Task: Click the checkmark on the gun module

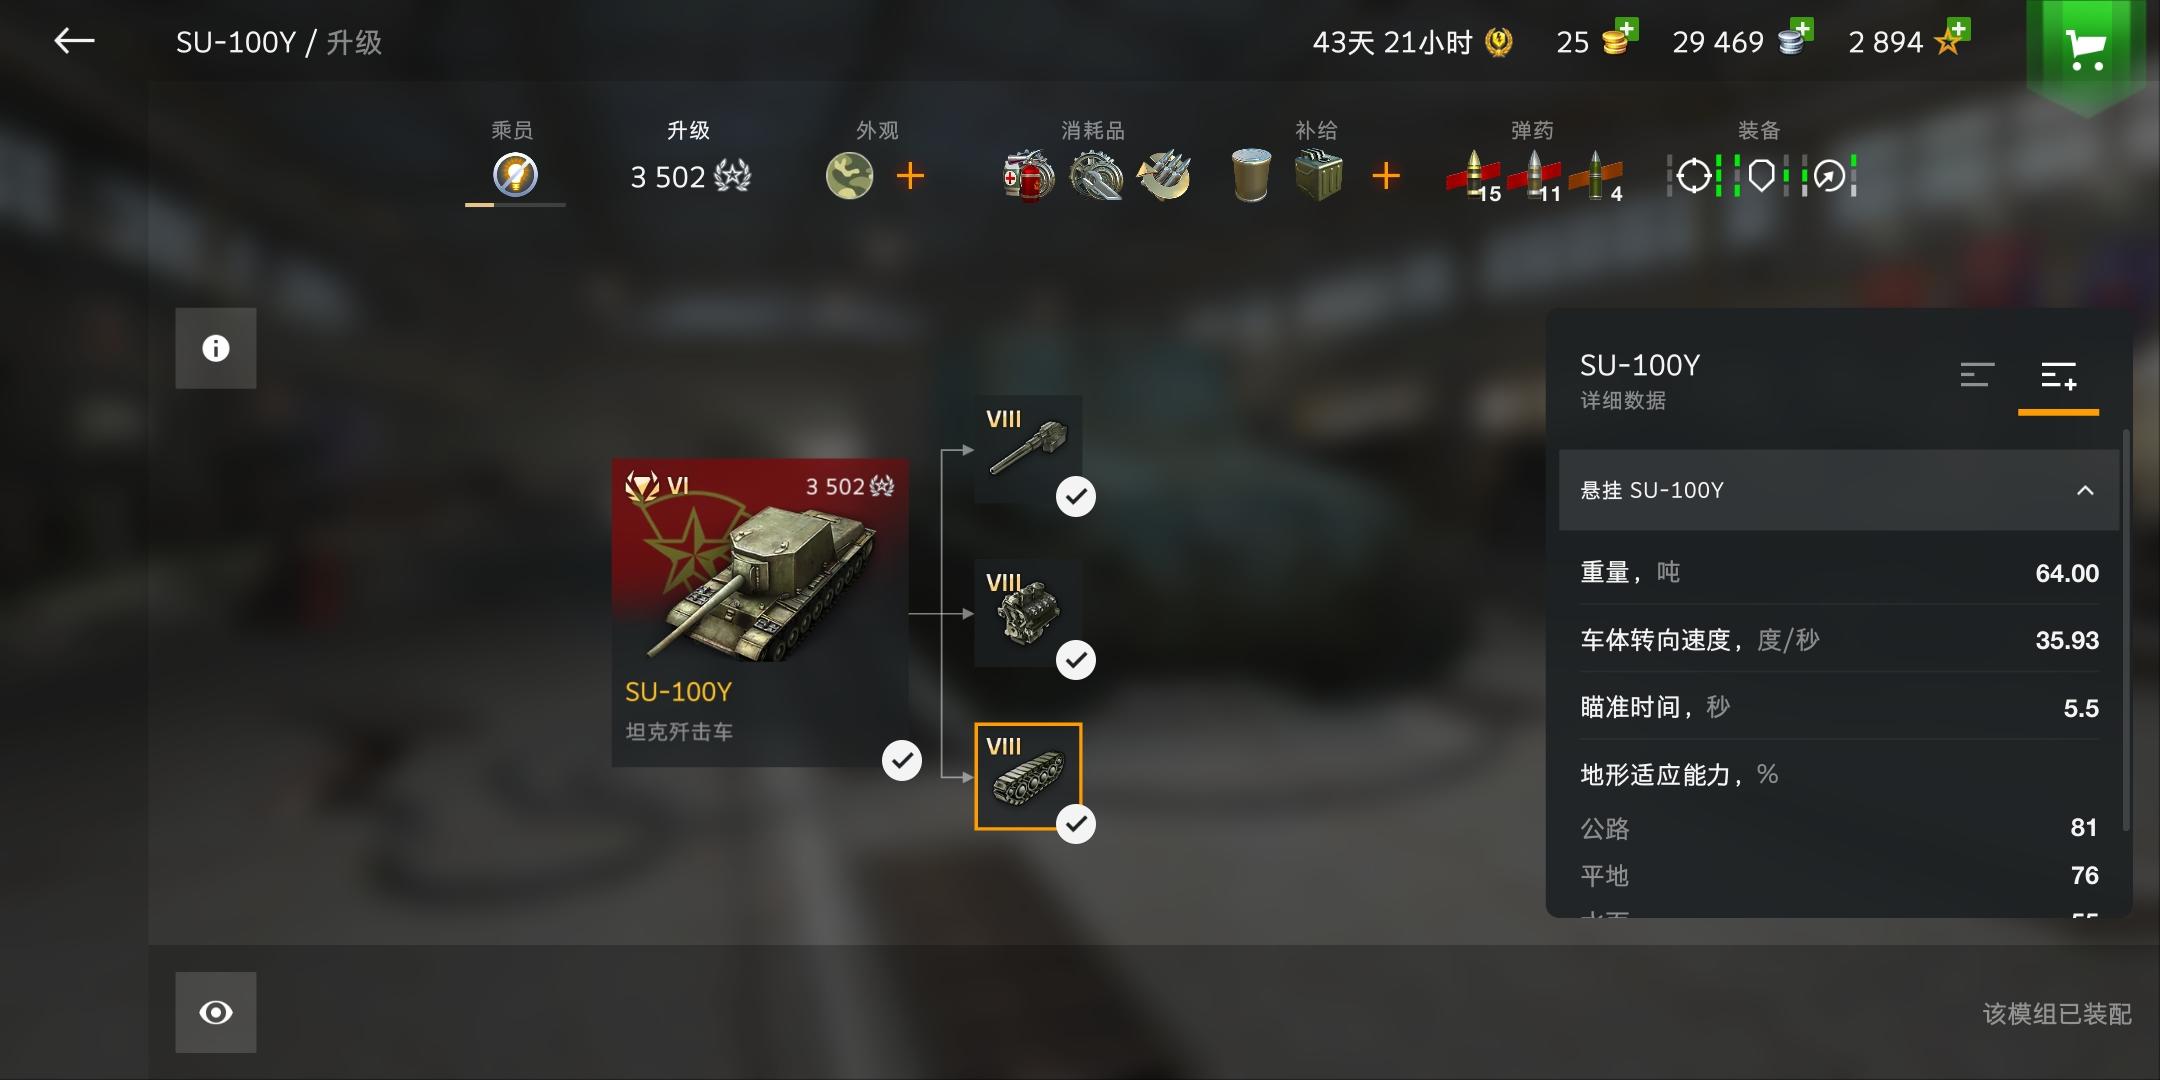Action: [x=1076, y=496]
